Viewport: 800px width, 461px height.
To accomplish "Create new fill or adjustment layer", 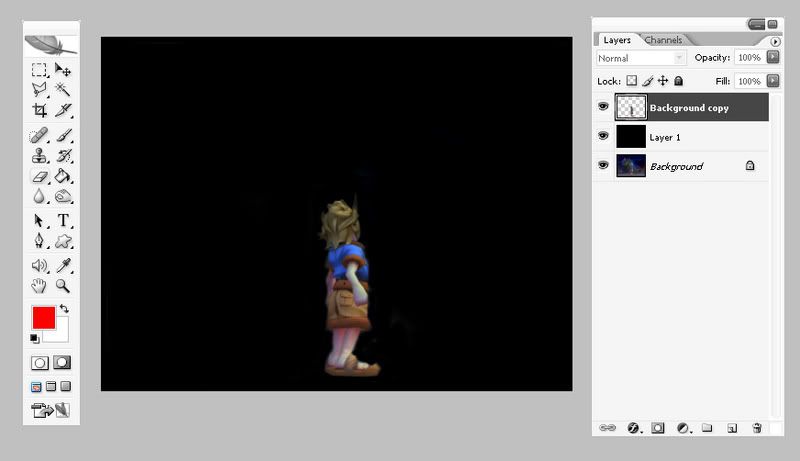I will [x=683, y=428].
